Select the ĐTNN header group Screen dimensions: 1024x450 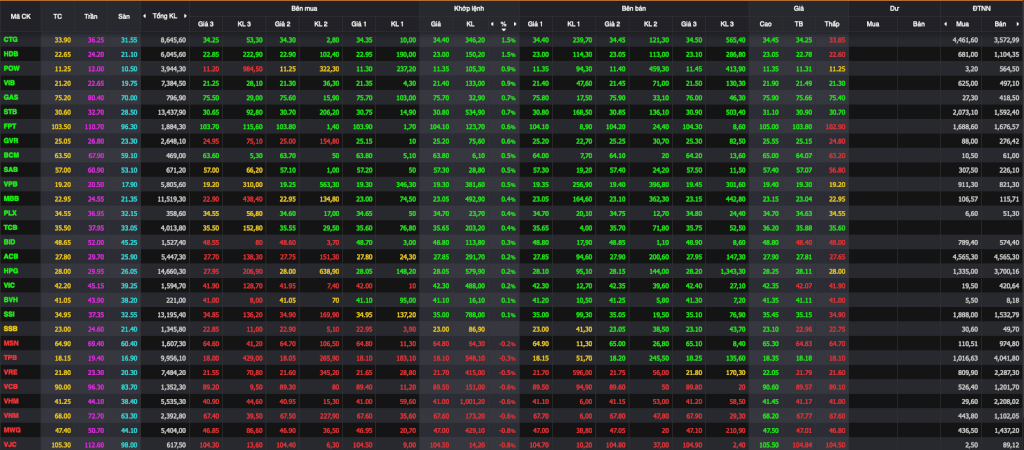982,8
